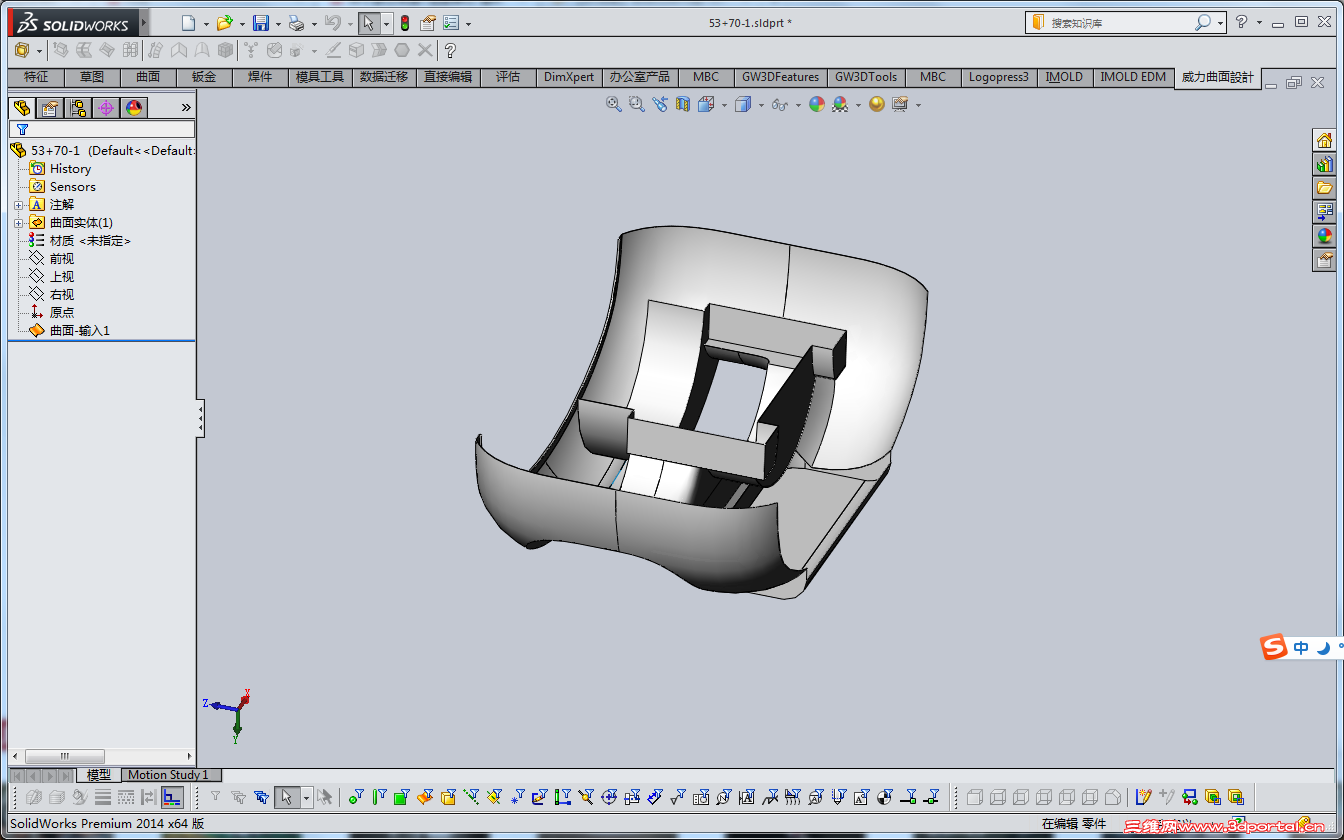Image resolution: width=1344 pixels, height=840 pixels.
Task: Click the Sogou input method logo
Action: point(1273,647)
